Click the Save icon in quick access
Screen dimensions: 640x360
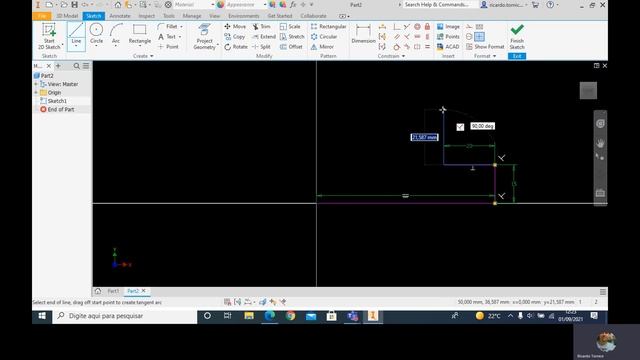pyautogui.click(x=74, y=5)
